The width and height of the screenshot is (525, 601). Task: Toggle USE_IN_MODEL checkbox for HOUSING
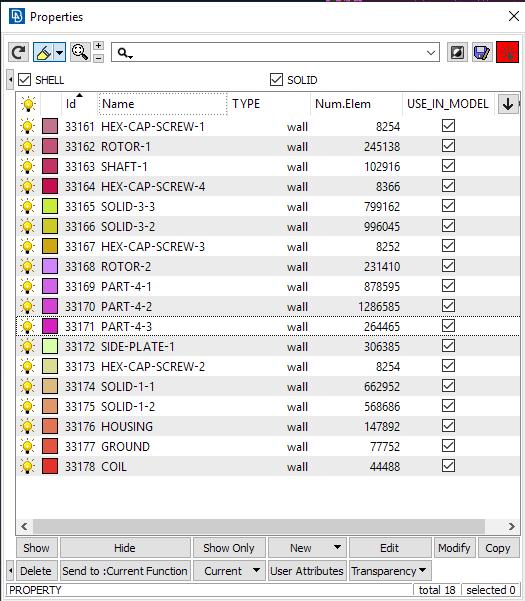point(448,426)
